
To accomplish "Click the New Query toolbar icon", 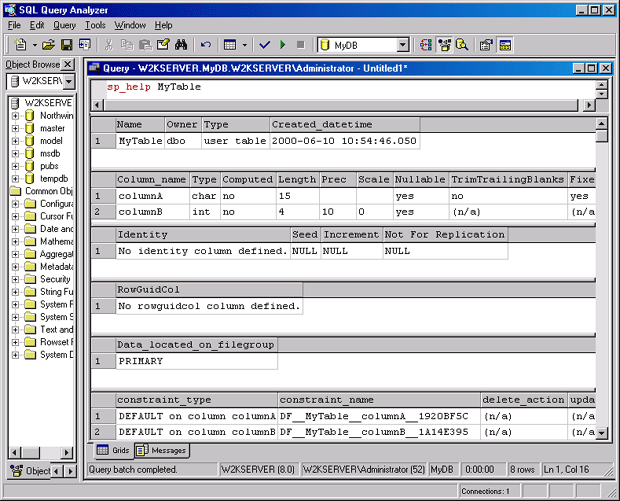I will click(20, 45).
